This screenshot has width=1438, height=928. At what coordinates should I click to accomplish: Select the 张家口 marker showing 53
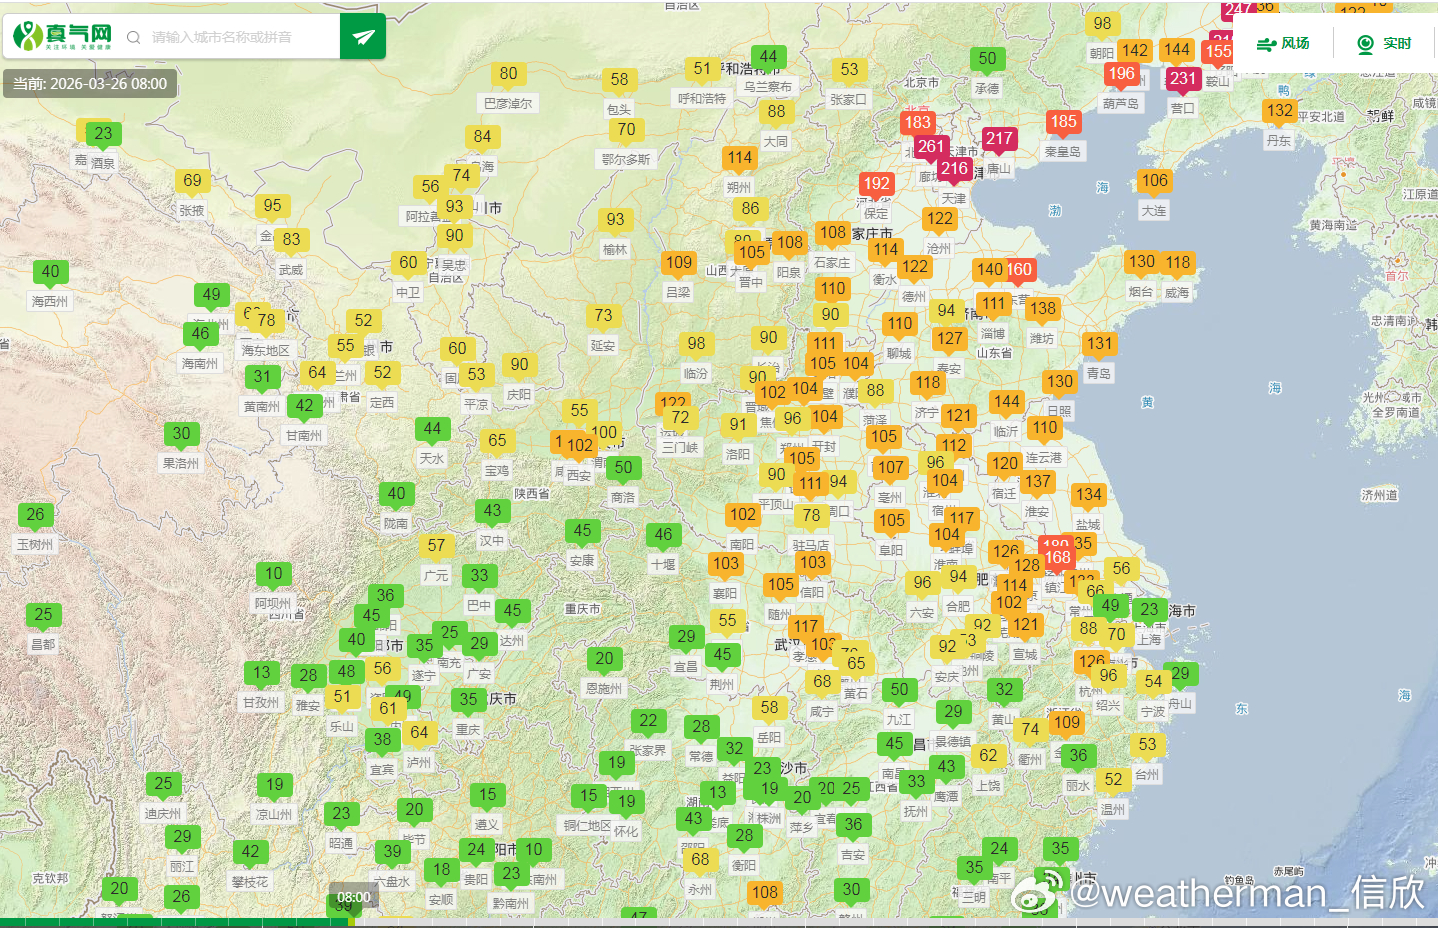tap(849, 71)
